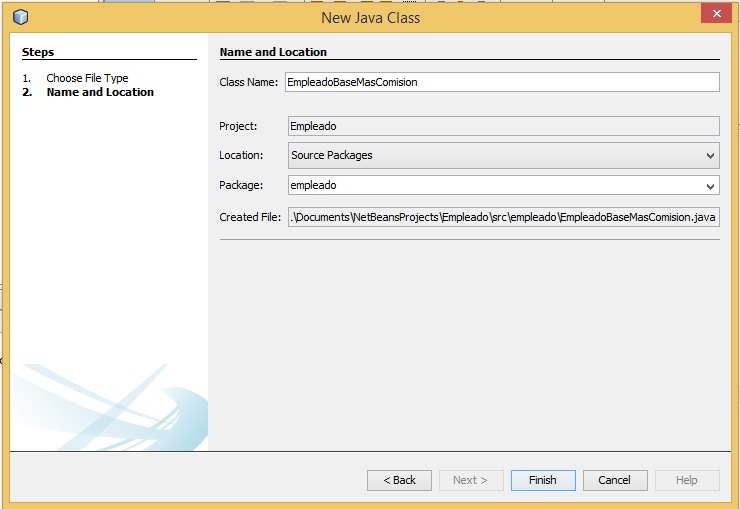This screenshot has height=509, width=740.
Task: Click the 'Package:' label
Action: point(241,185)
